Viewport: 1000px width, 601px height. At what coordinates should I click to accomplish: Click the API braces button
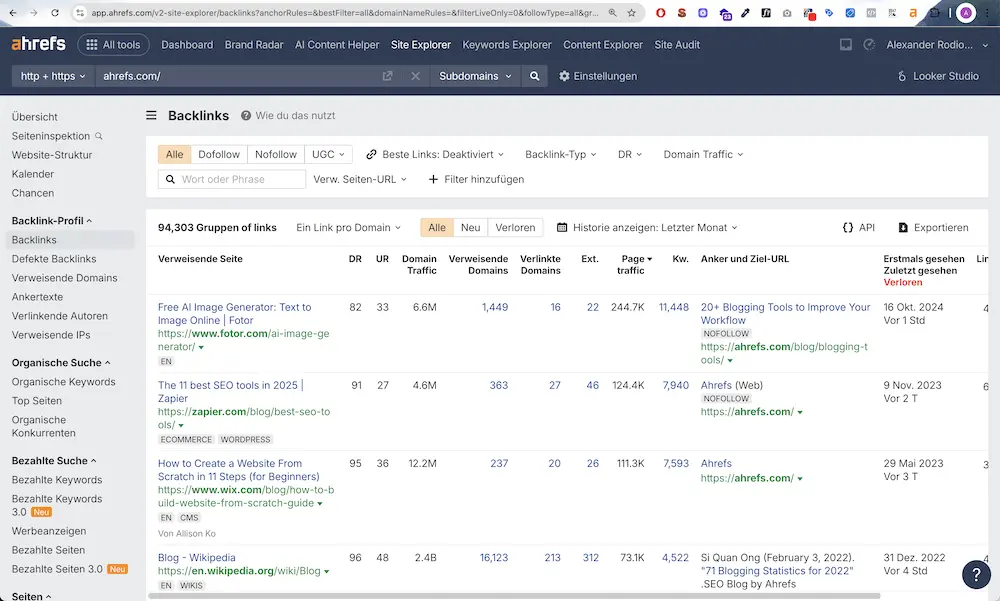[858, 227]
